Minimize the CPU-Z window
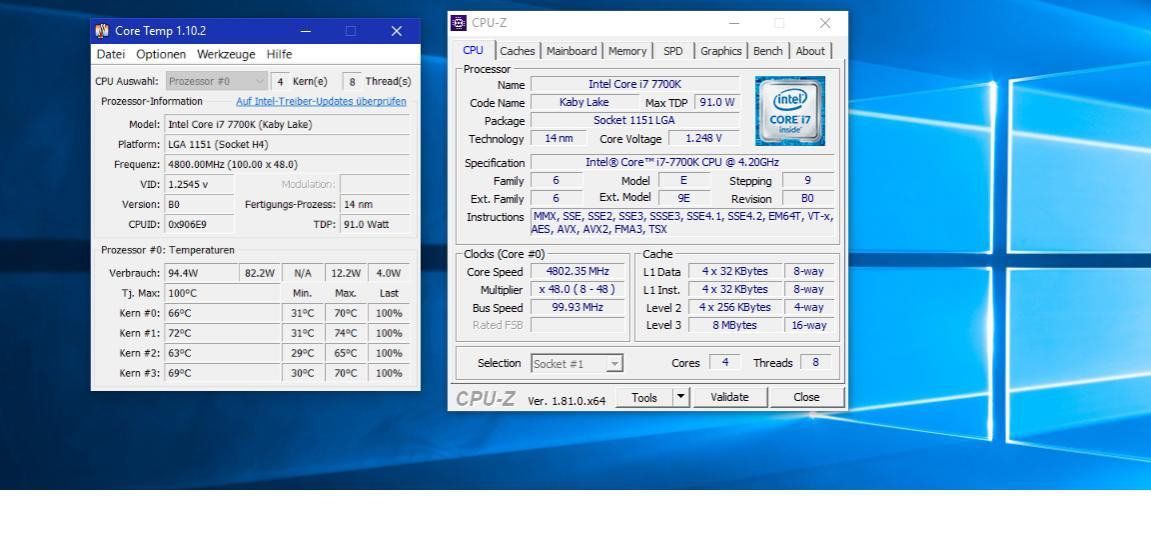 733,23
